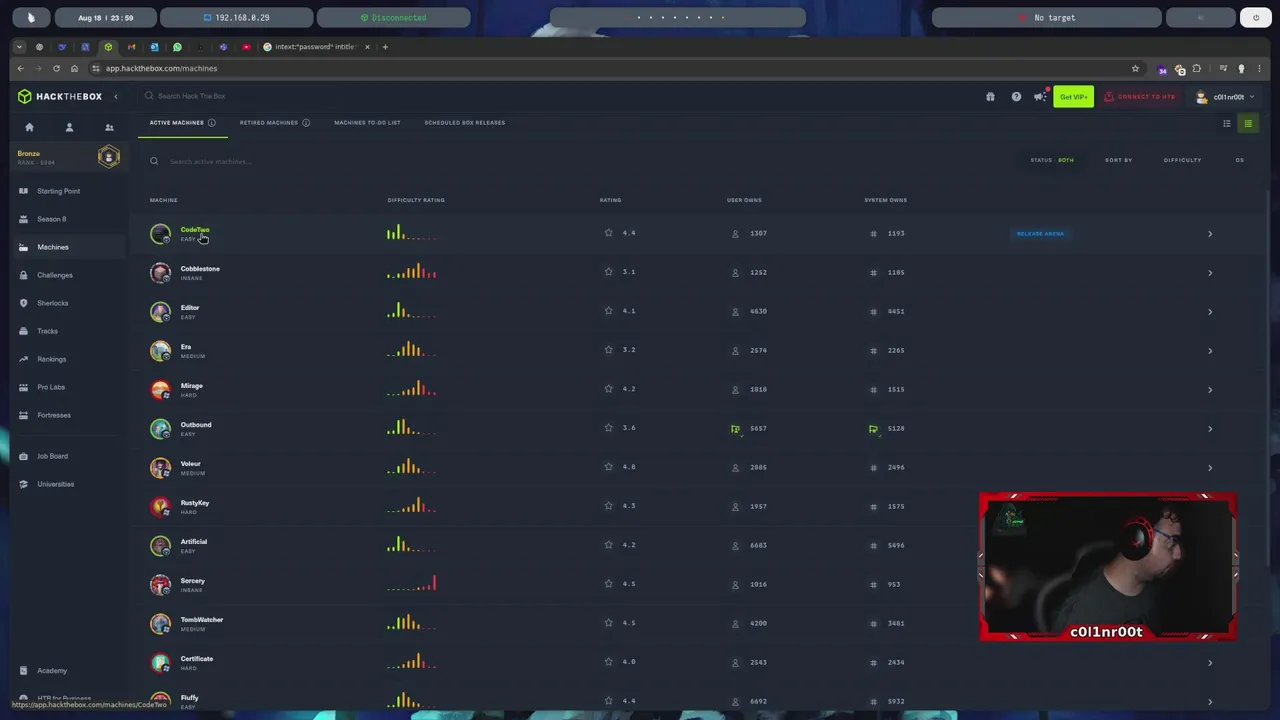Open Academy in the sidebar
This screenshot has height=720, width=1280.
coord(52,671)
